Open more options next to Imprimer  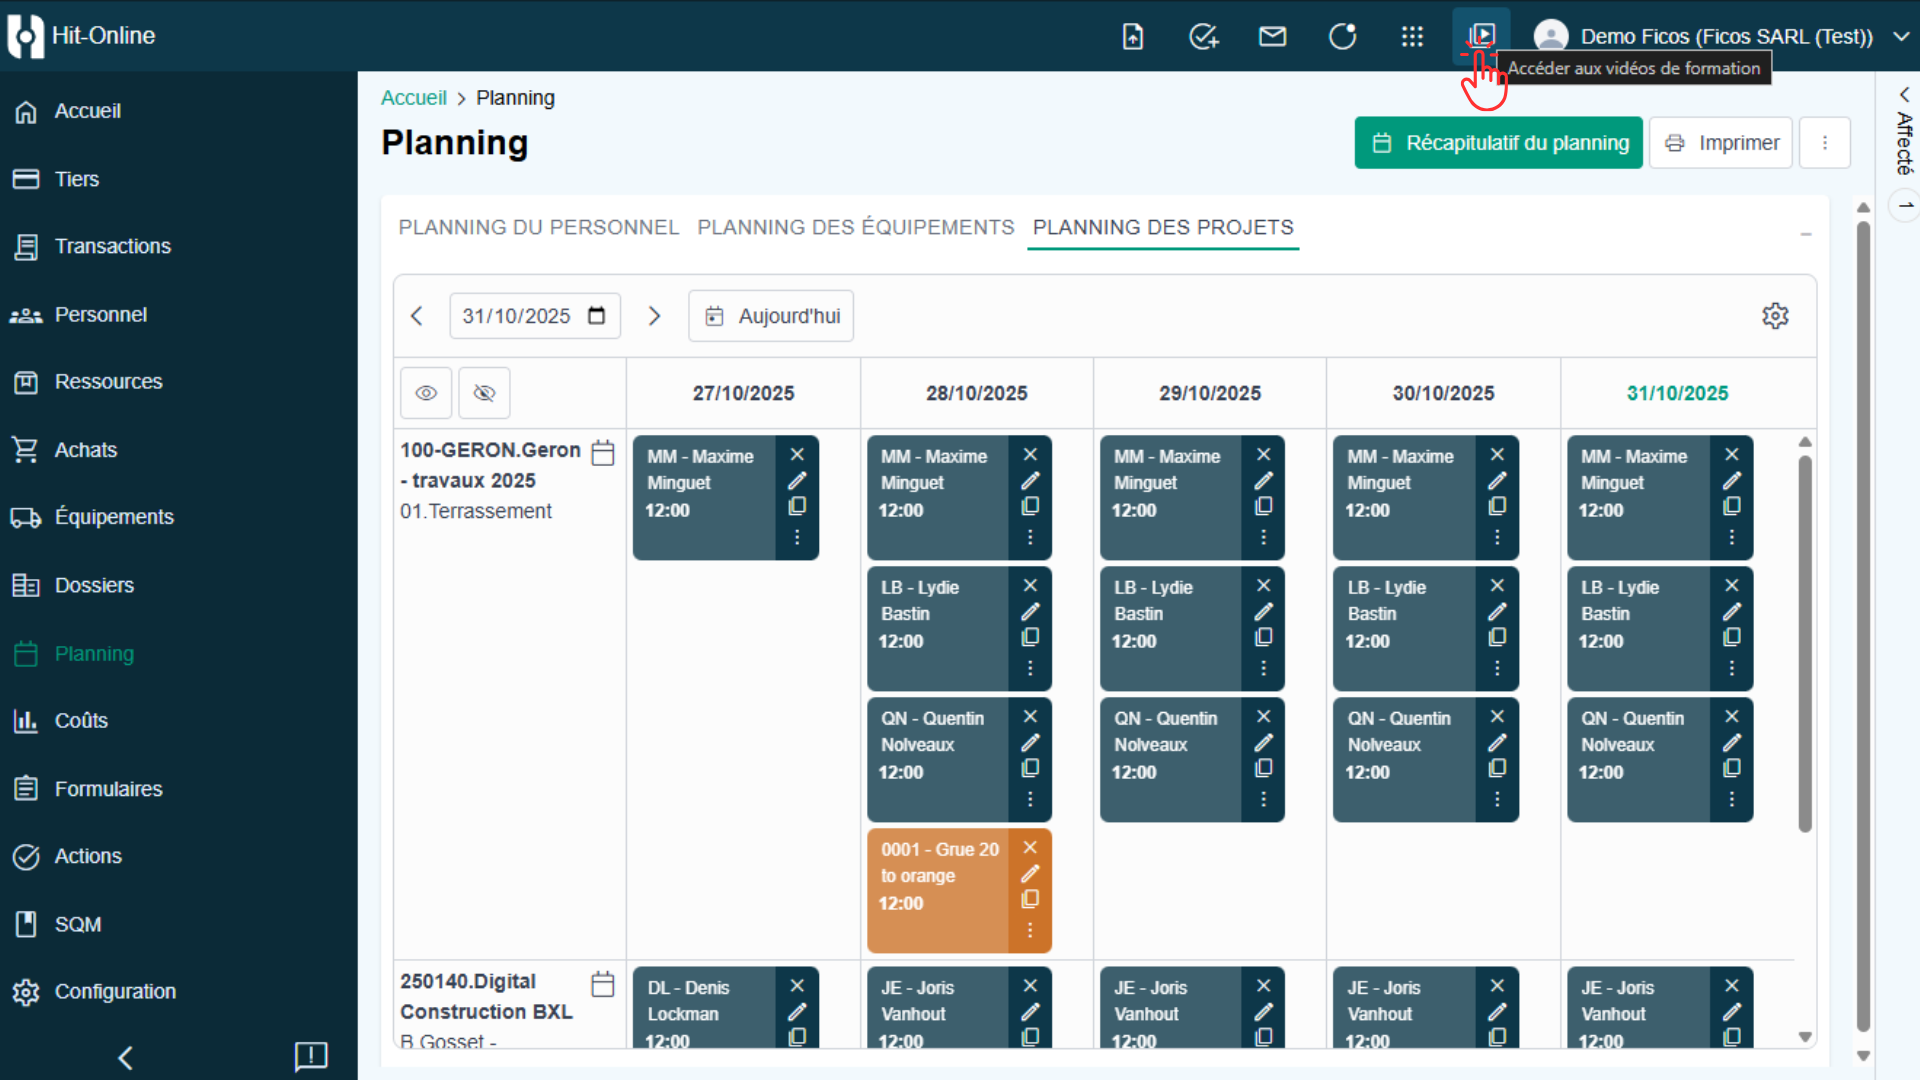pos(1825,143)
